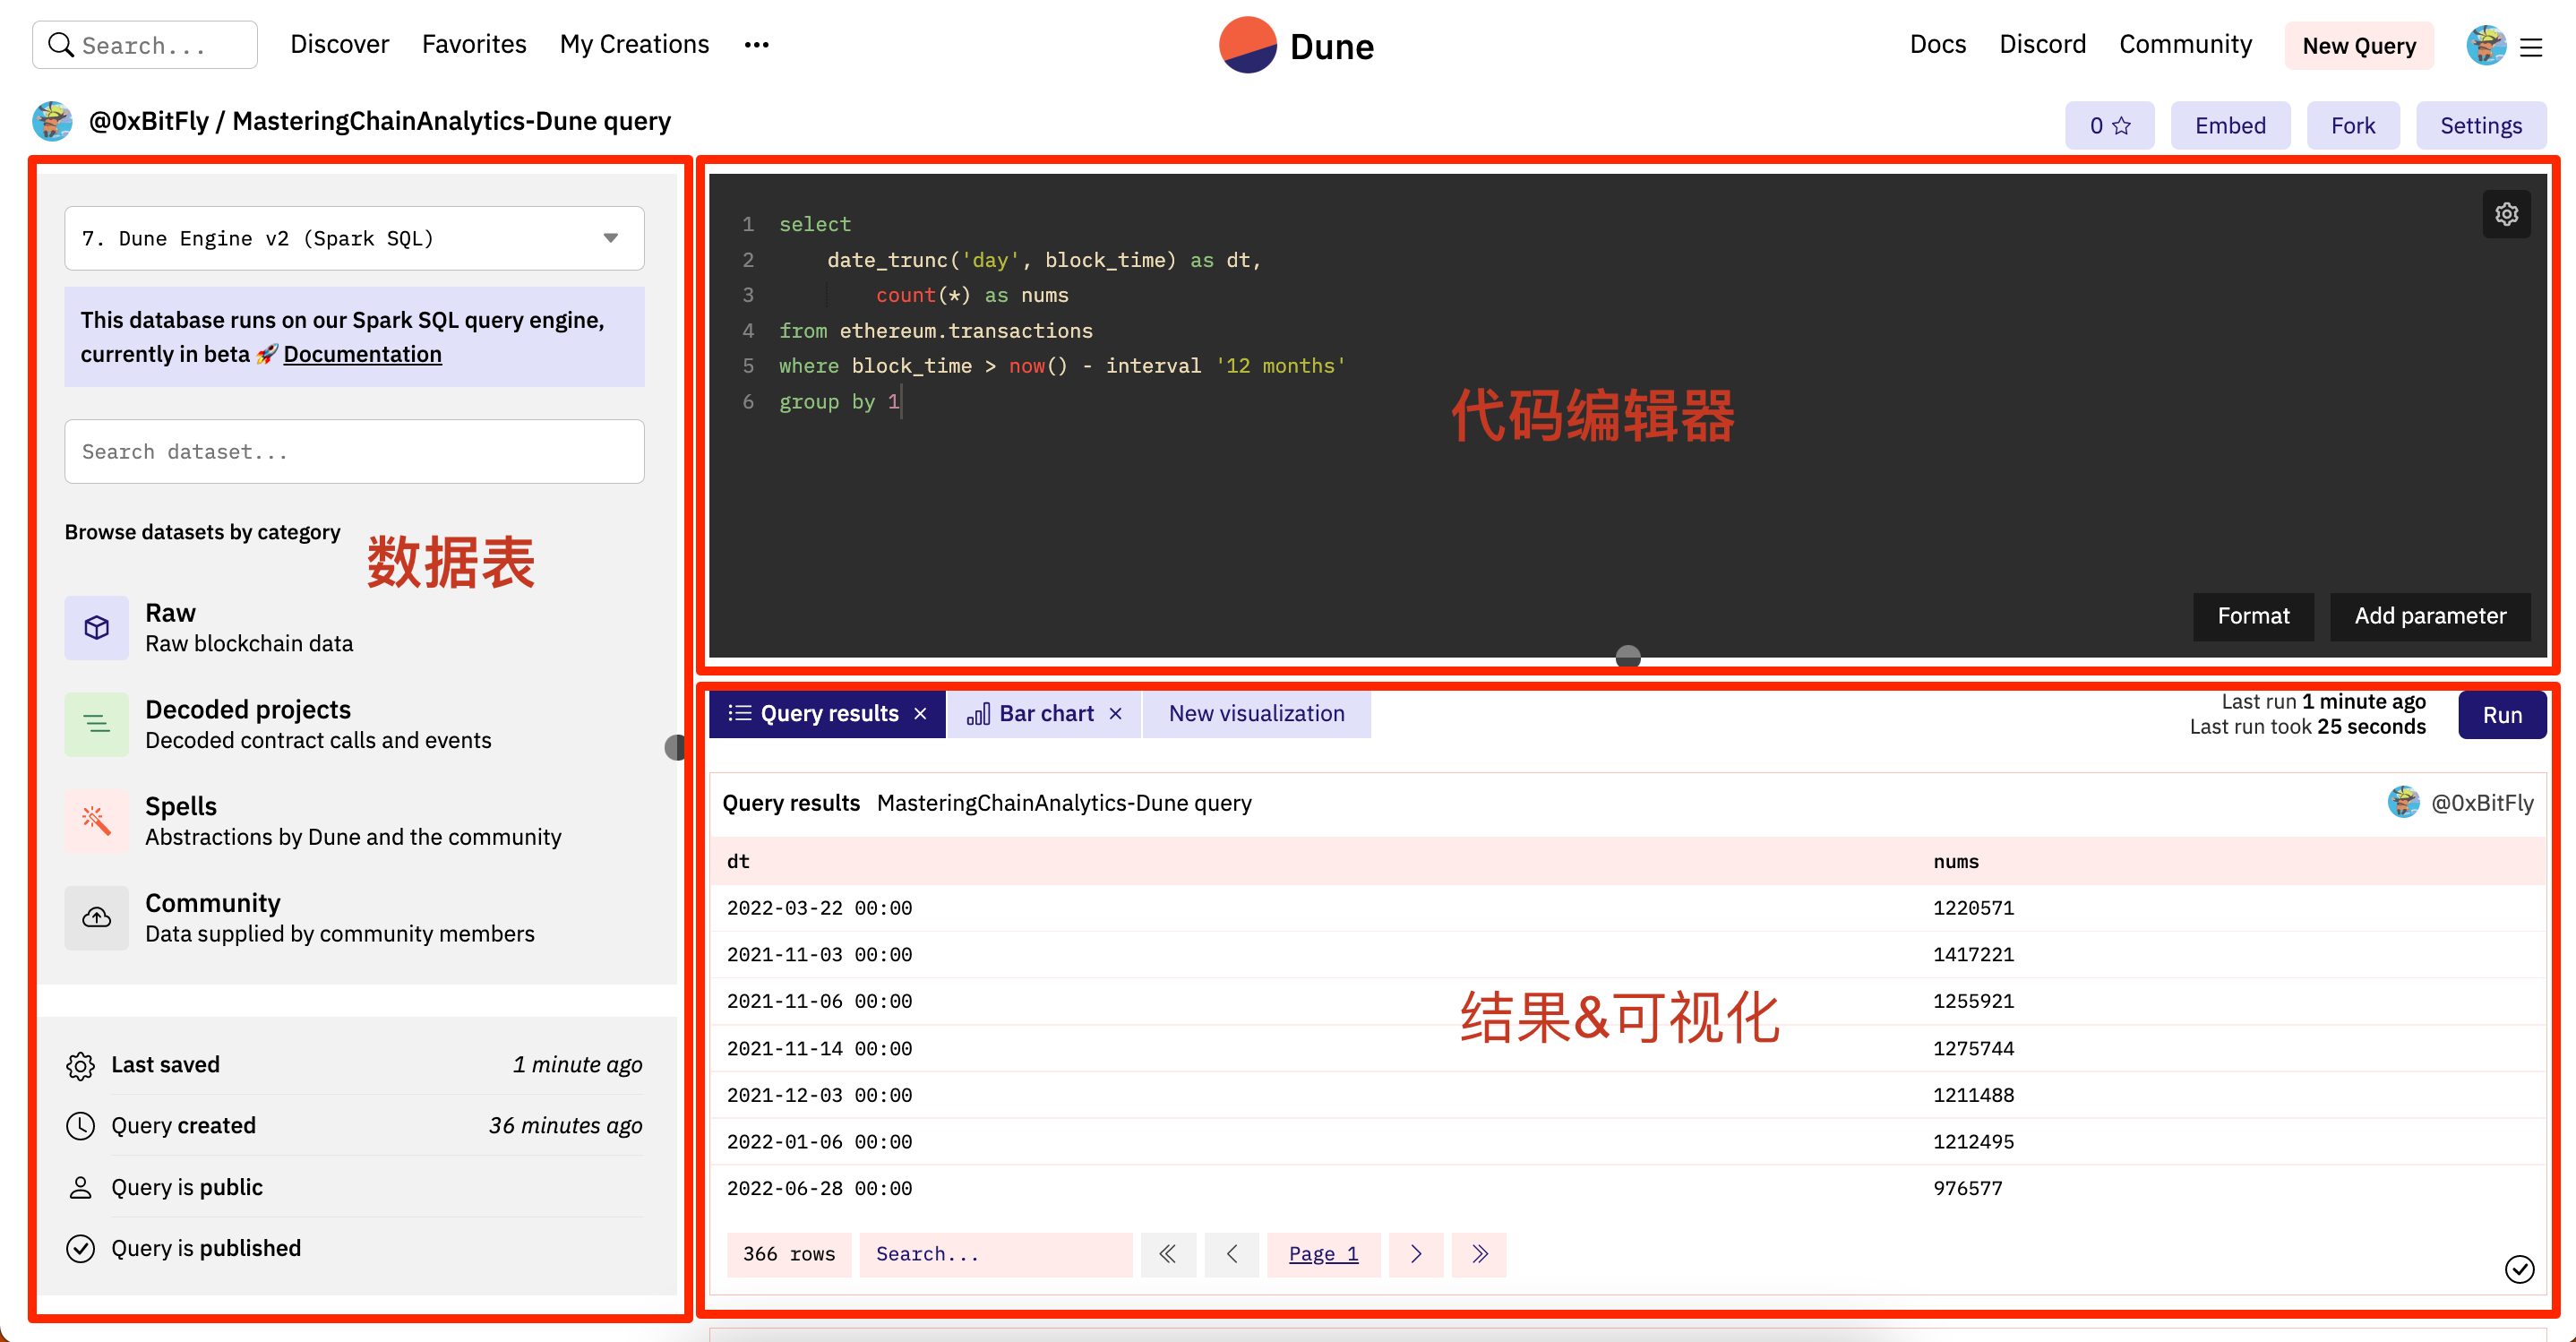Open the Dune Engine v2 dropdown
2576x1342 pixels.
pyautogui.click(x=354, y=238)
